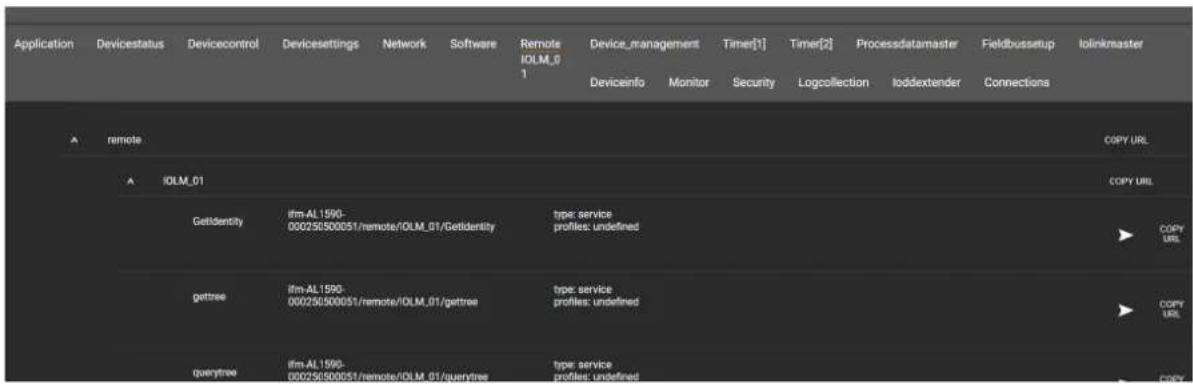Run the gettree service arrow

tap(1126, 310)
